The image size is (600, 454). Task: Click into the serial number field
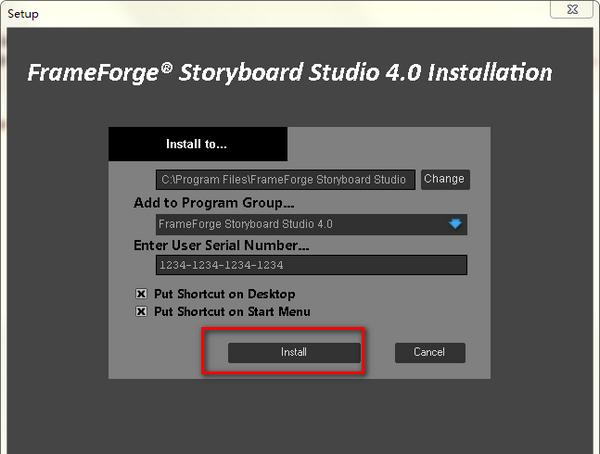[311, 265]
